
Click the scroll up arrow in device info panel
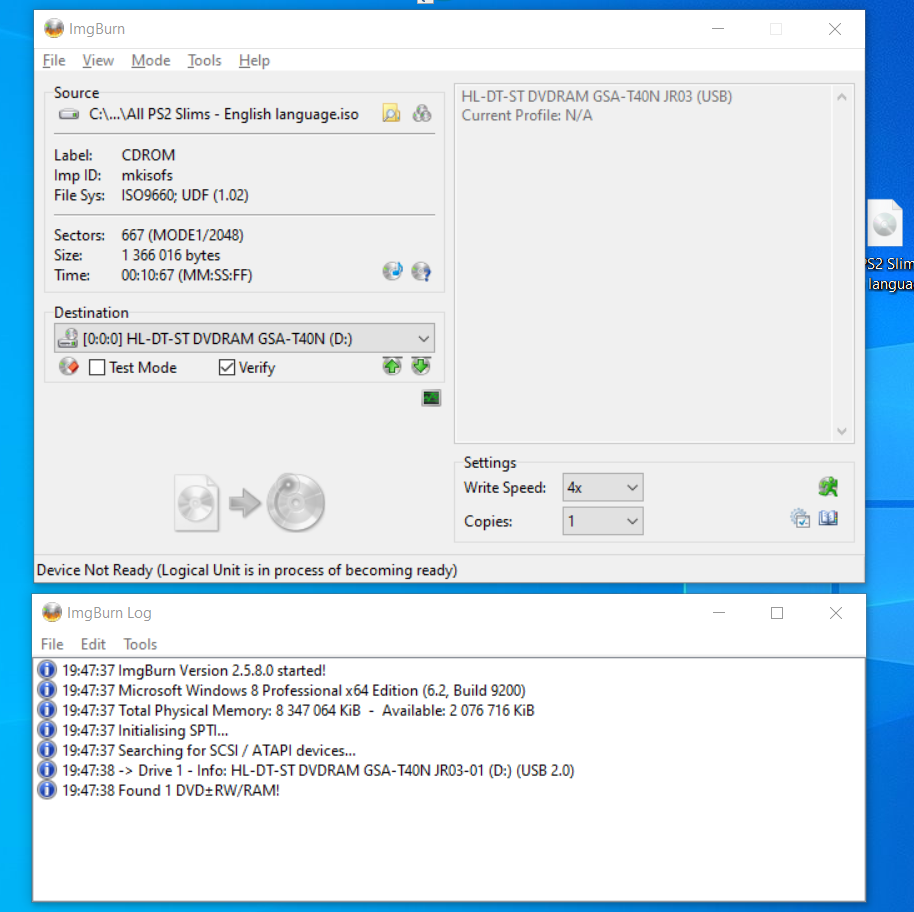pos(841,97)
